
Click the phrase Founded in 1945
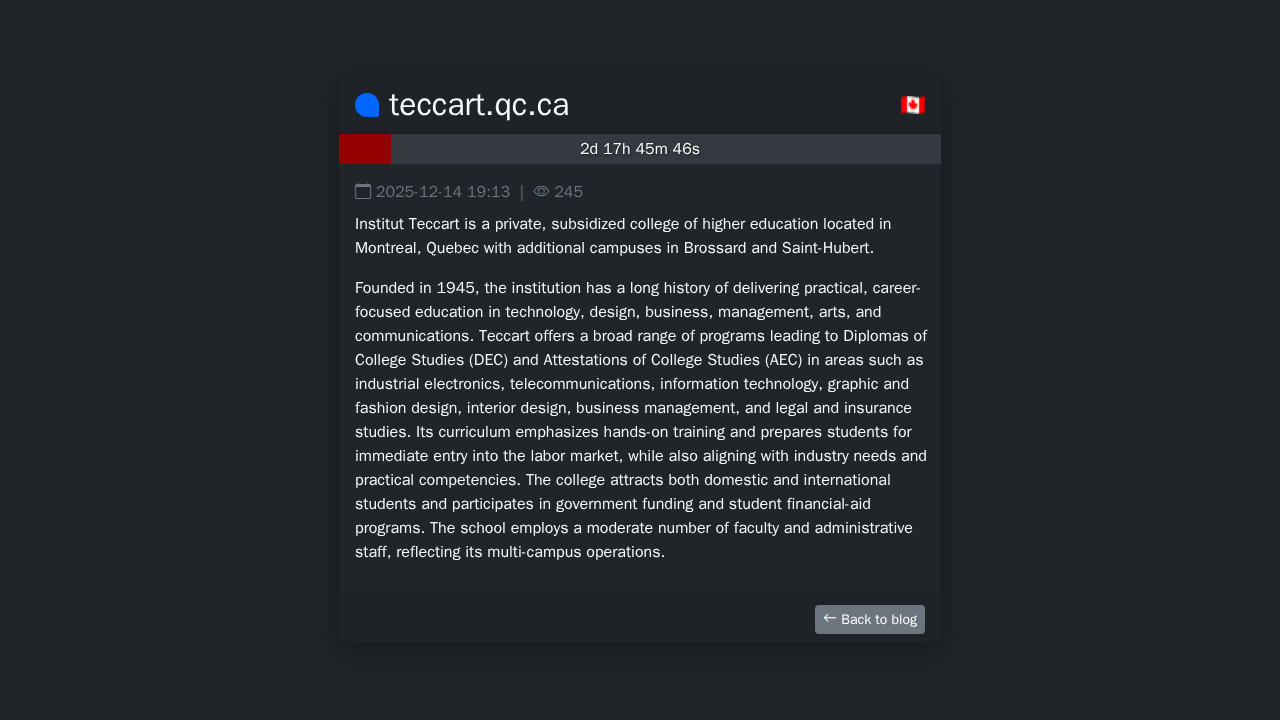click(x=415, y=288)
